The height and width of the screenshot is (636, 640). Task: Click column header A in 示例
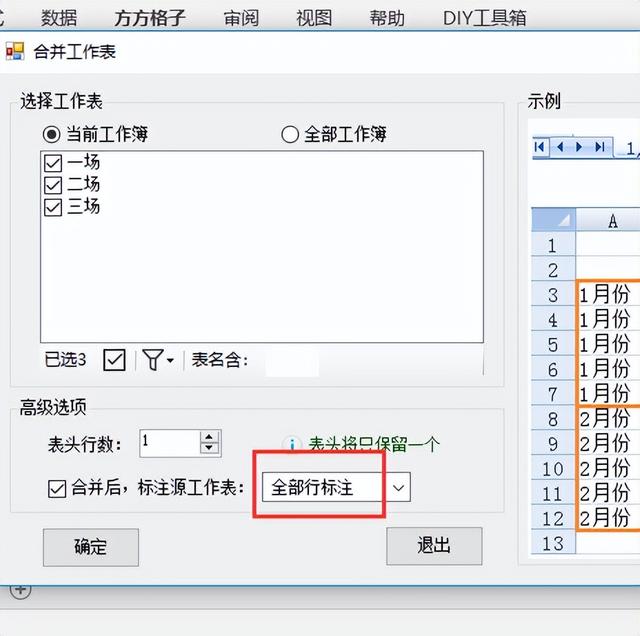click(x=608, y=220)
